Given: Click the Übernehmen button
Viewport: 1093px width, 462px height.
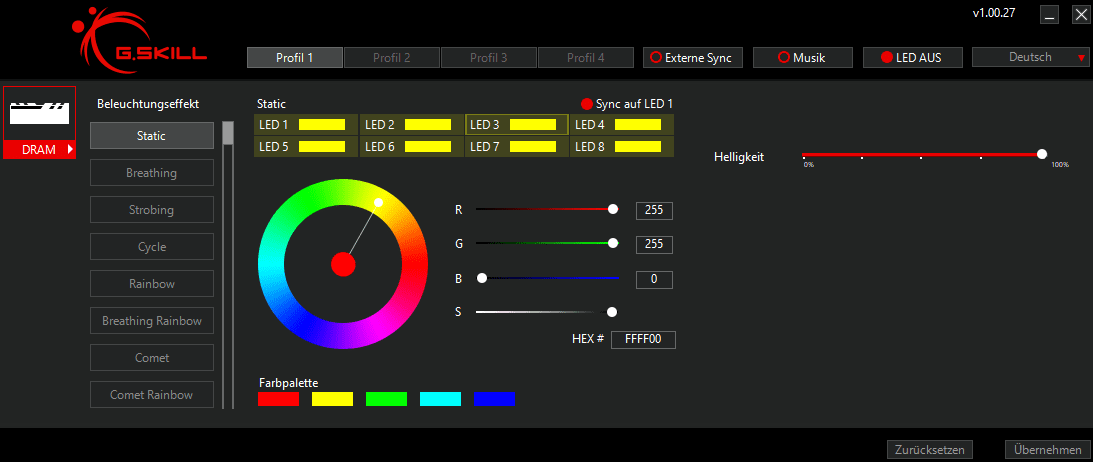Looking at the screenshot, I should click(1047, 450).
